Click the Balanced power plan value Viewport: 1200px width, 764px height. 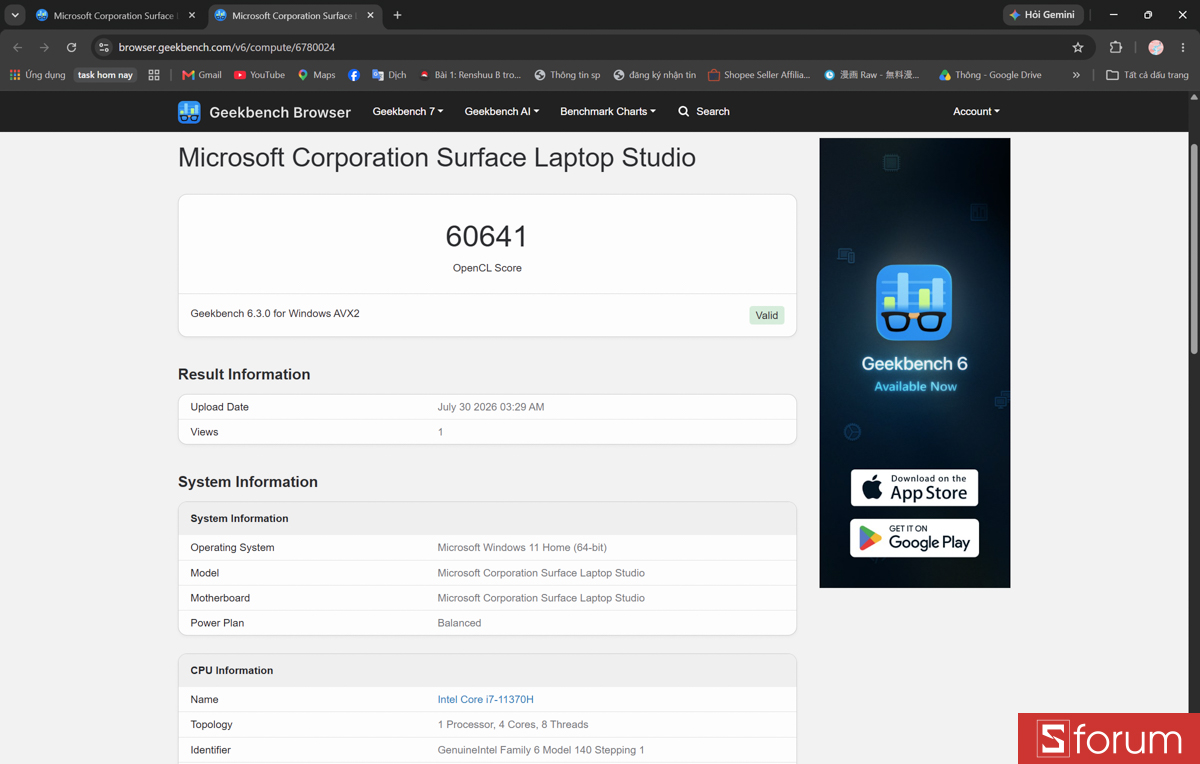click(459, 622)
